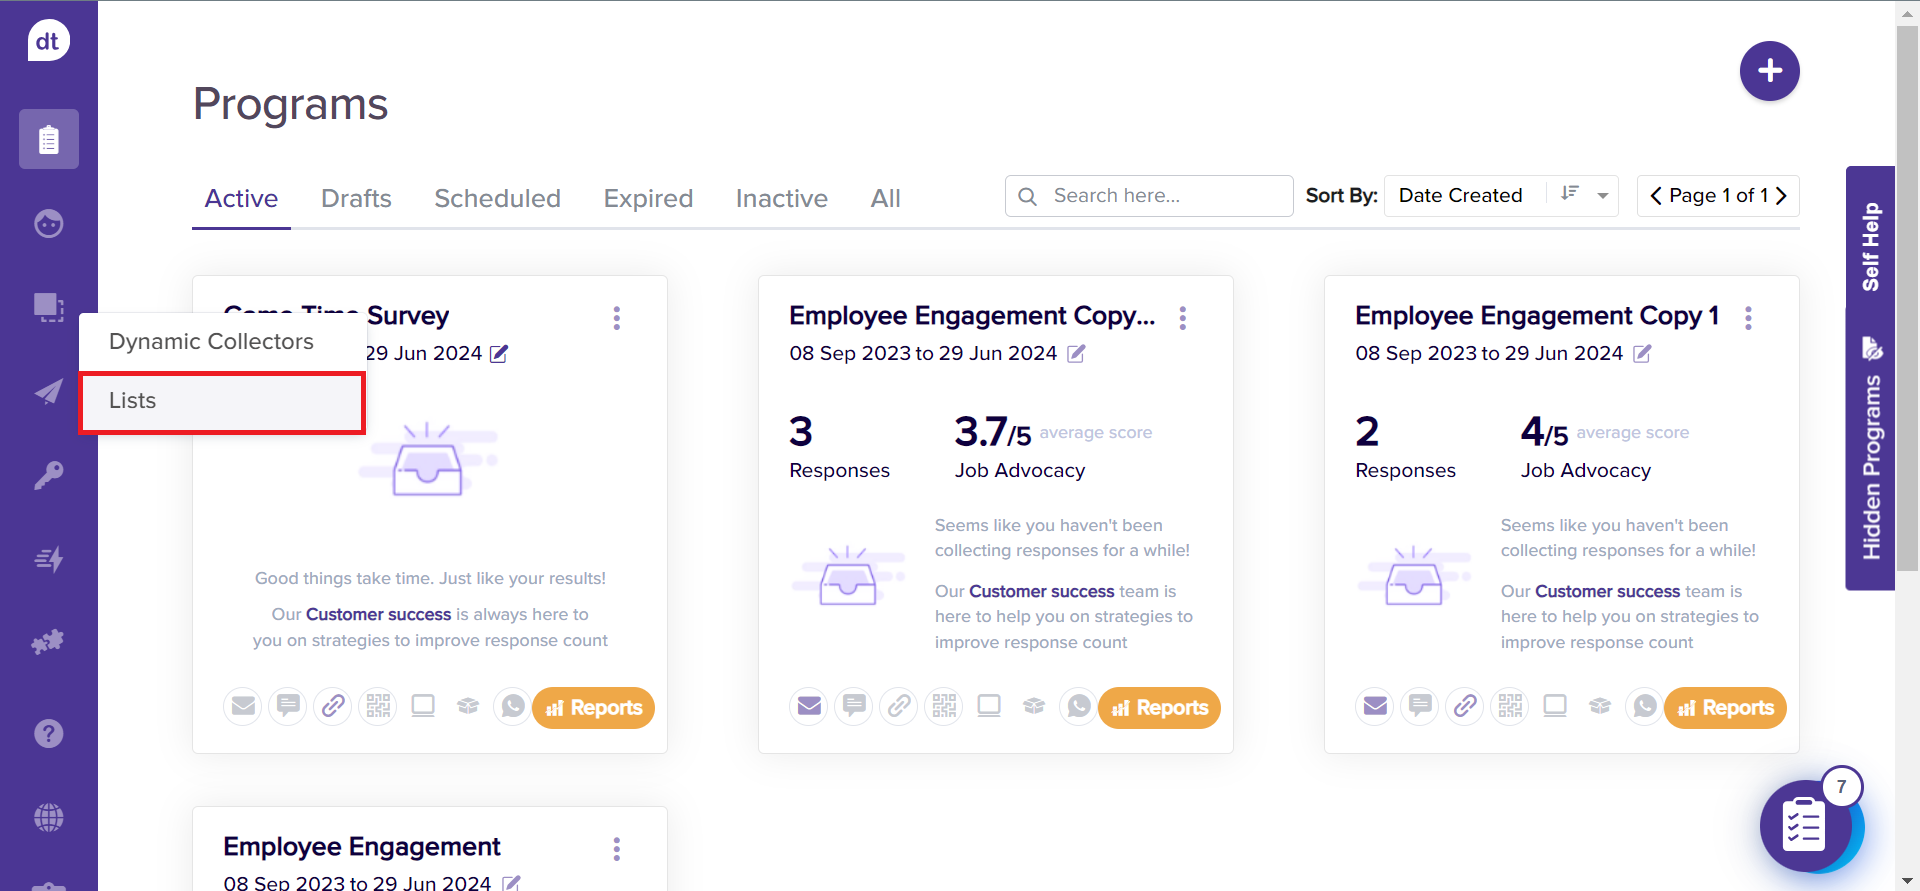This screenshot has width=1920, height=891.
Task: Toggle the sort order direction icon
Action: click(1570, 195)
